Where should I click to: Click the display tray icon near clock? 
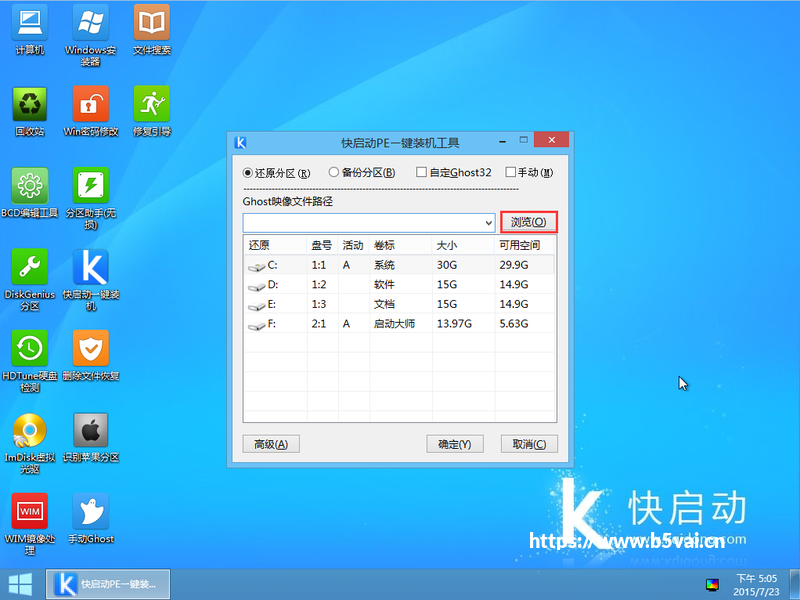712,585
